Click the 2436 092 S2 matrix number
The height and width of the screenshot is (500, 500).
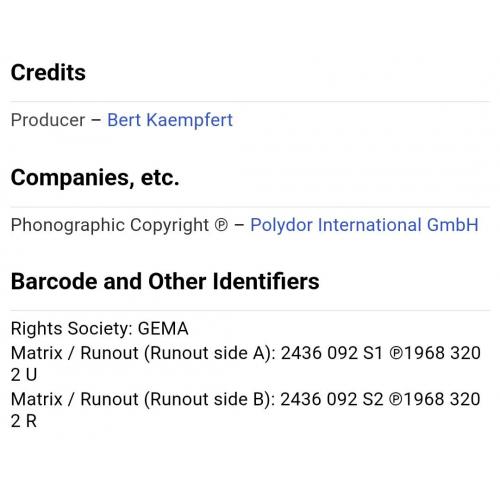331,399
